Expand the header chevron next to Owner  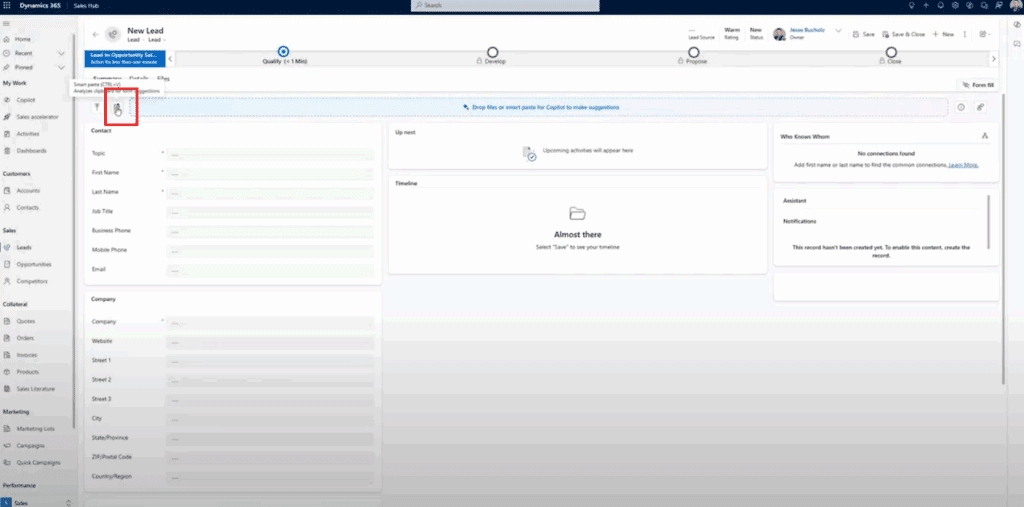(x=839, y=32)
